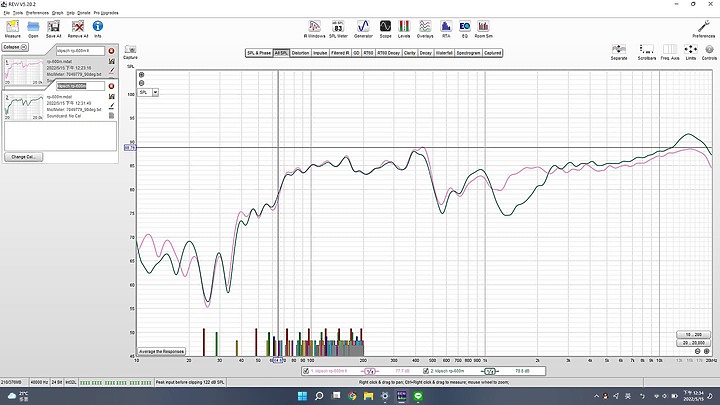Viewport: 720px width, 405px height.
Task: Open LINE app from the taskbar
Action: pos(418,396)
